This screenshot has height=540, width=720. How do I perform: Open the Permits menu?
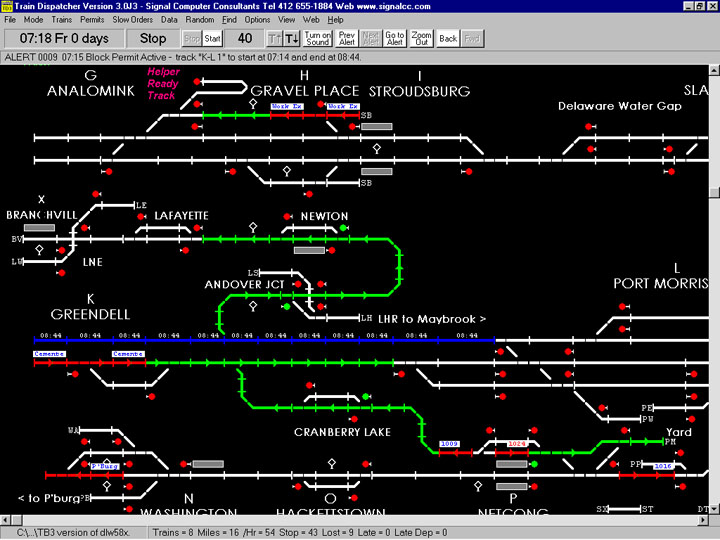coord(92,19)
